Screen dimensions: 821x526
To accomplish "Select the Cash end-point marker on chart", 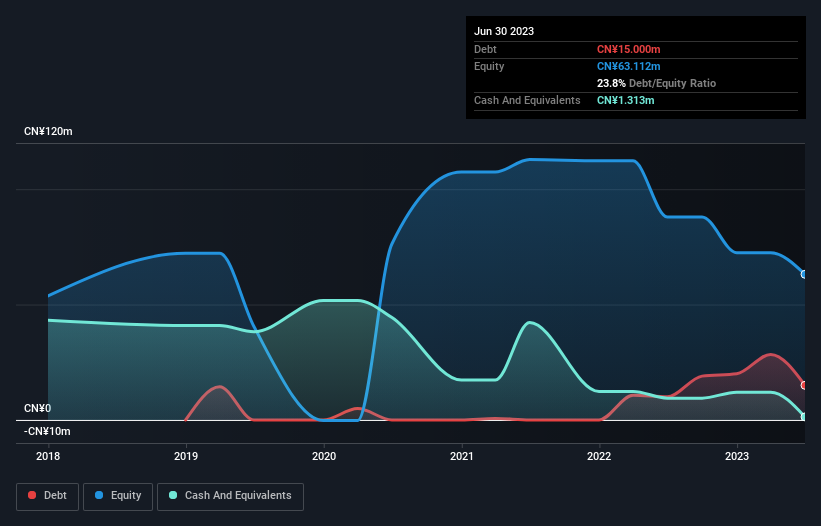I will [x=804, y=417].
